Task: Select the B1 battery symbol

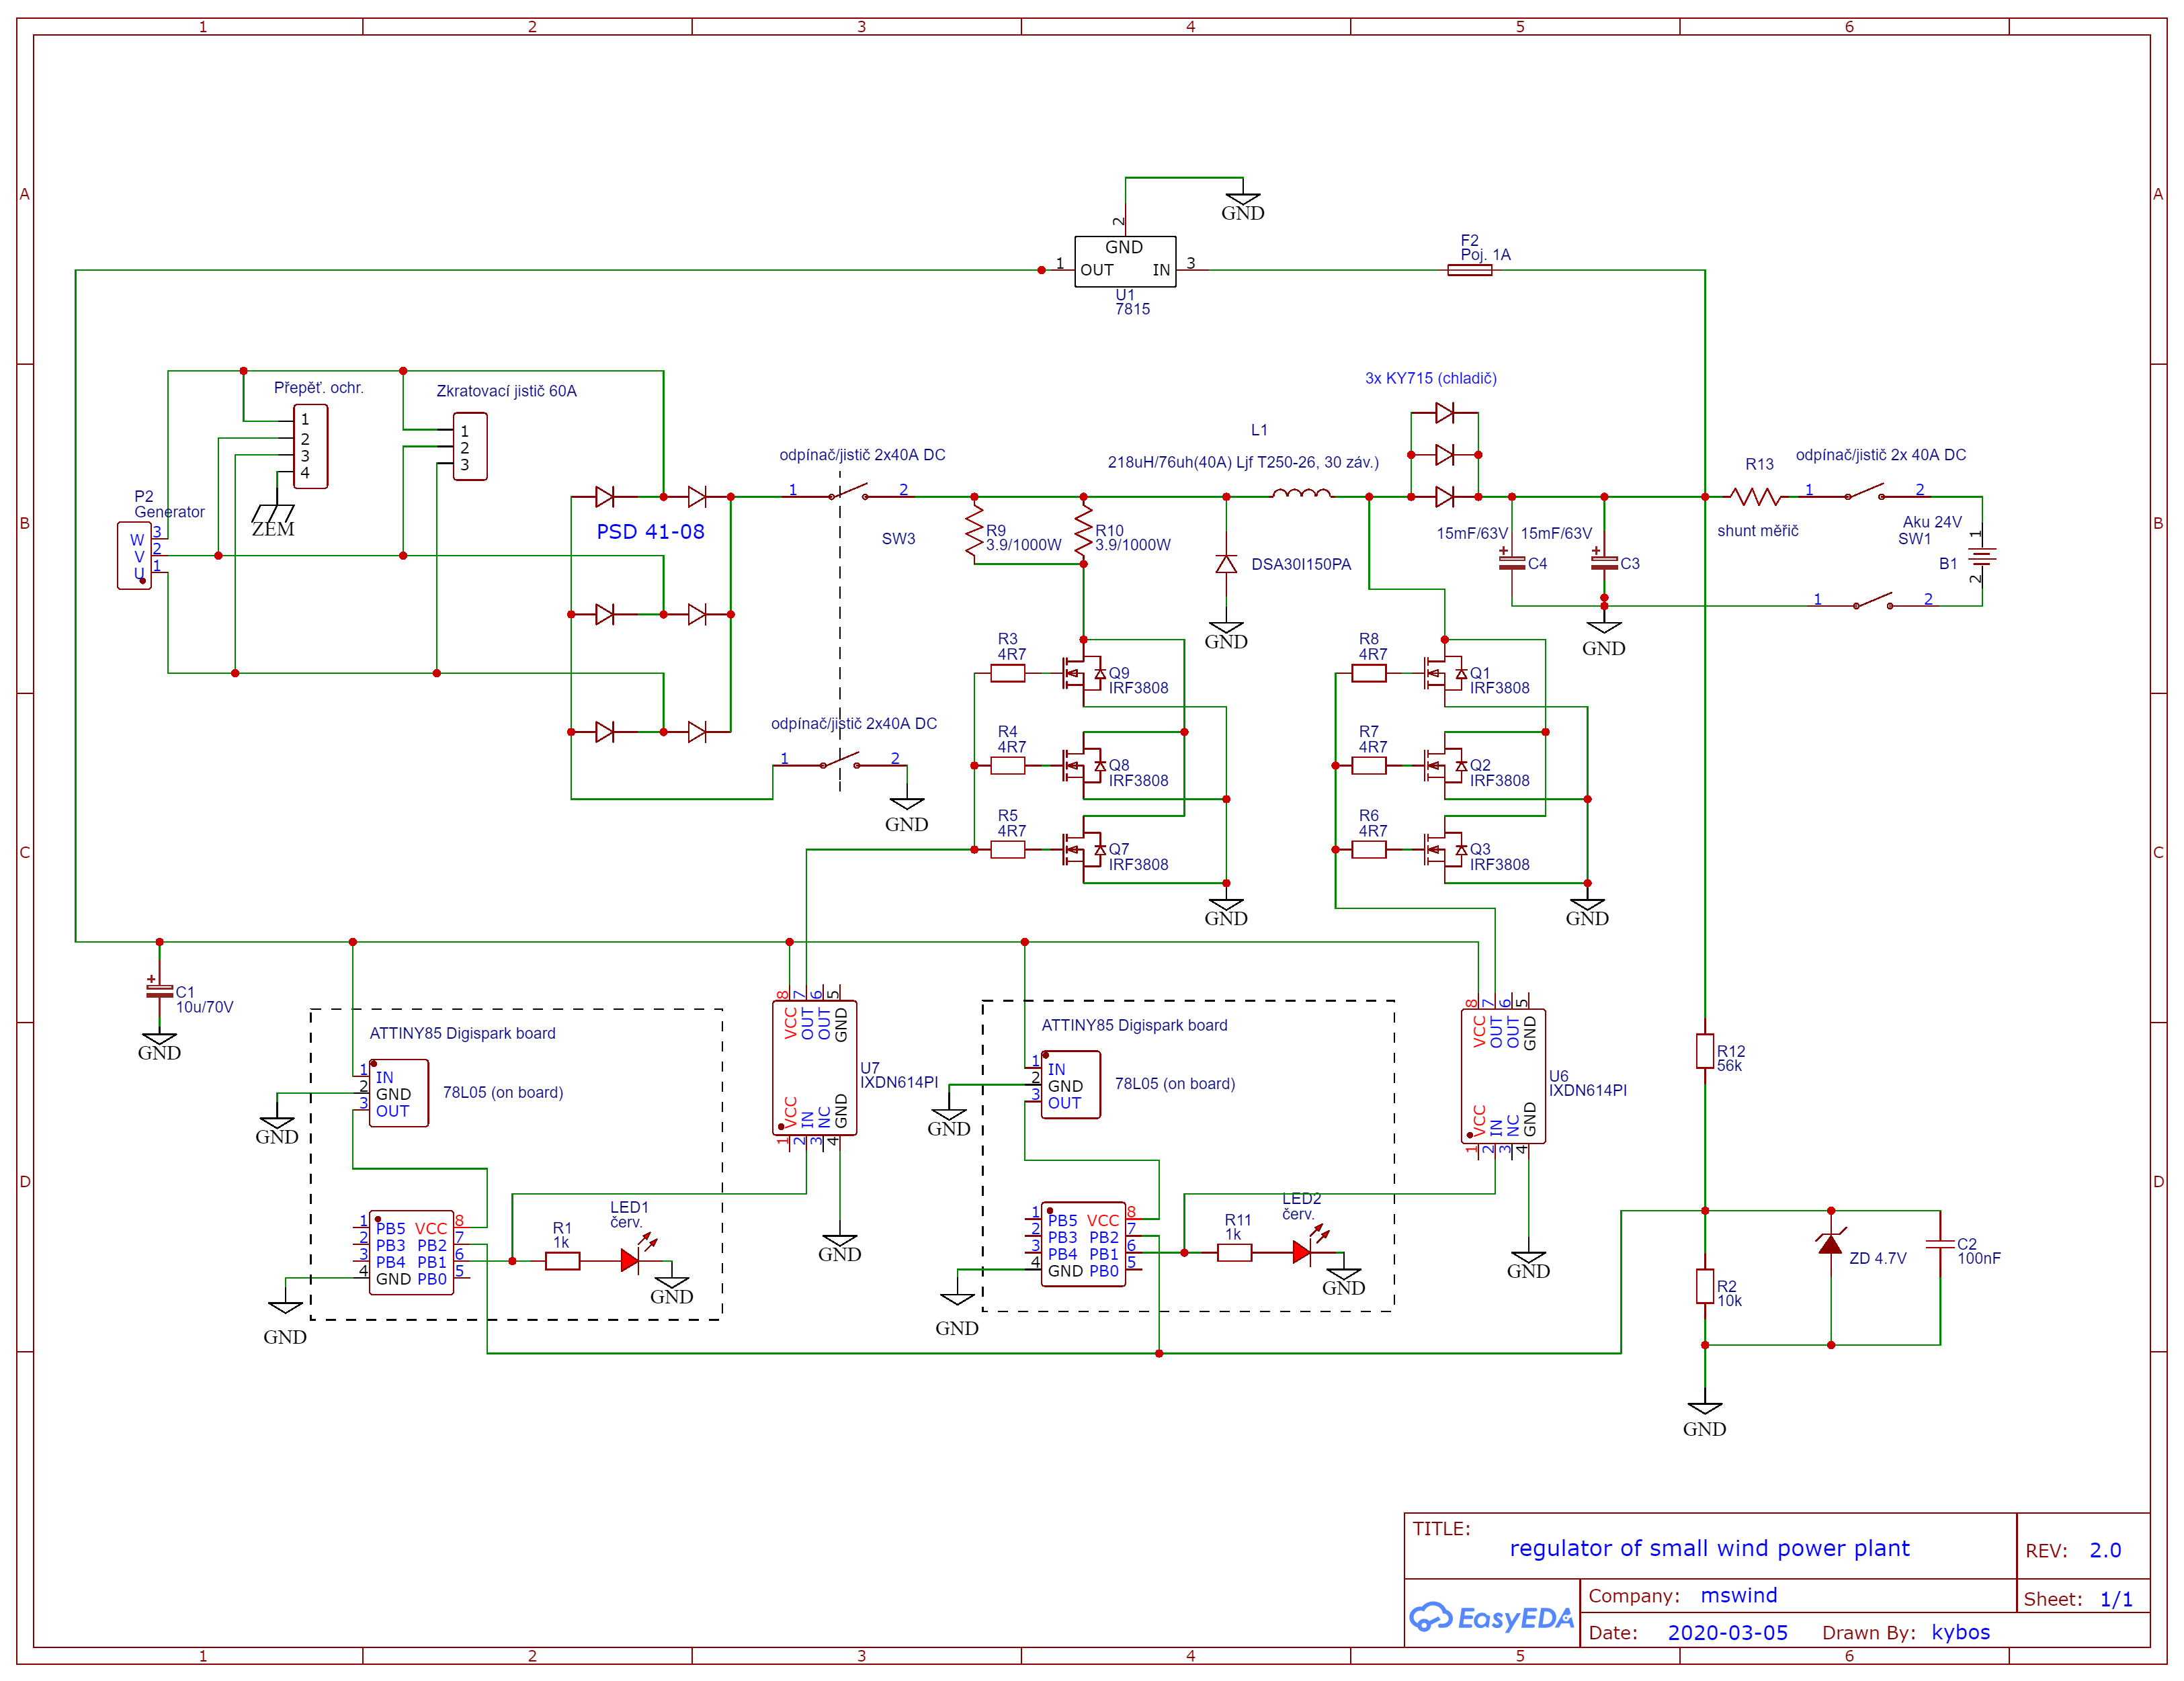Action: pyautogui.click(x=1982, y=556)
